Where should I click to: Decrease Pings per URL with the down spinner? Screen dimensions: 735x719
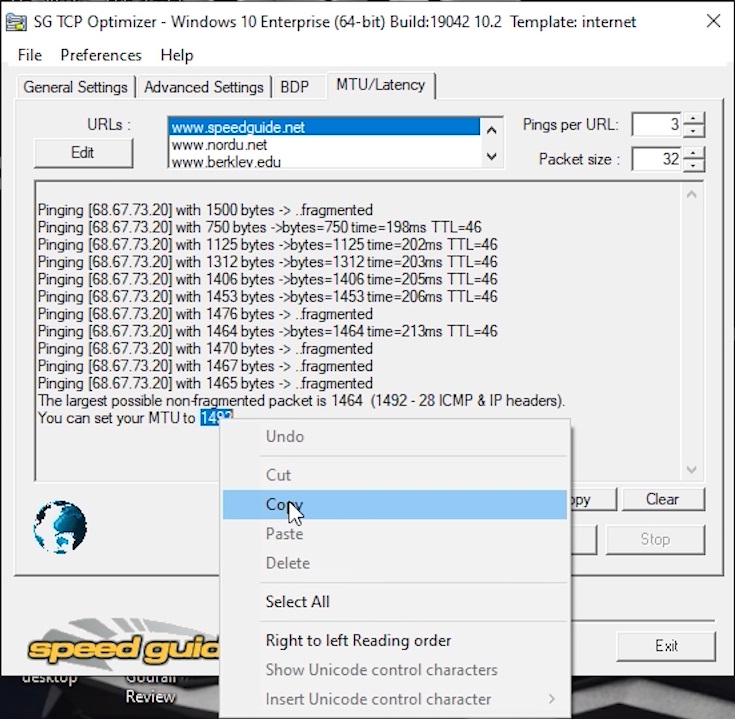tap(694, 131)
